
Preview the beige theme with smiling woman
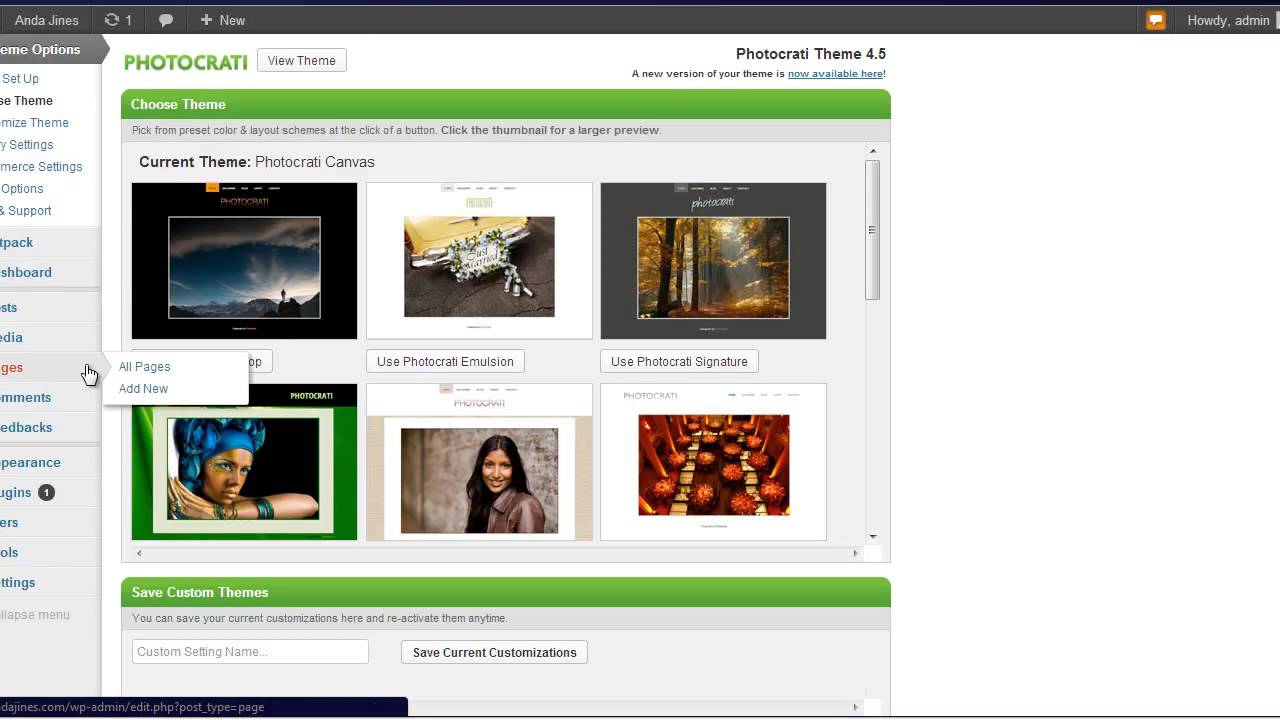pyautogui.click(x=479, y=462)
